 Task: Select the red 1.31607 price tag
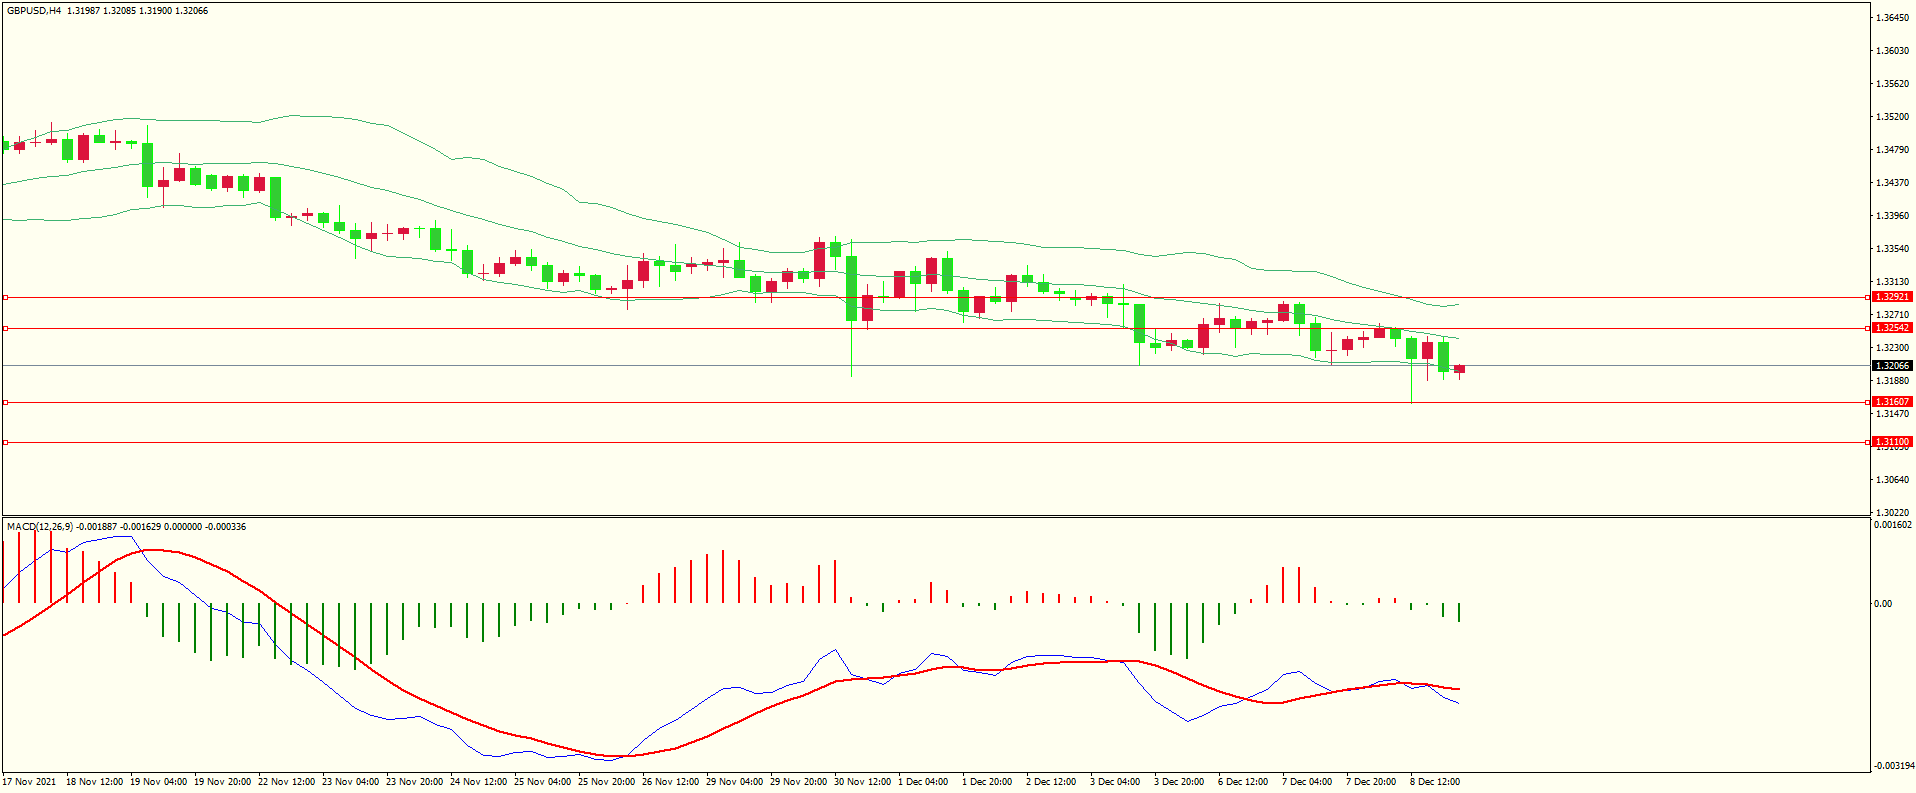click(x=1891, y=402)
